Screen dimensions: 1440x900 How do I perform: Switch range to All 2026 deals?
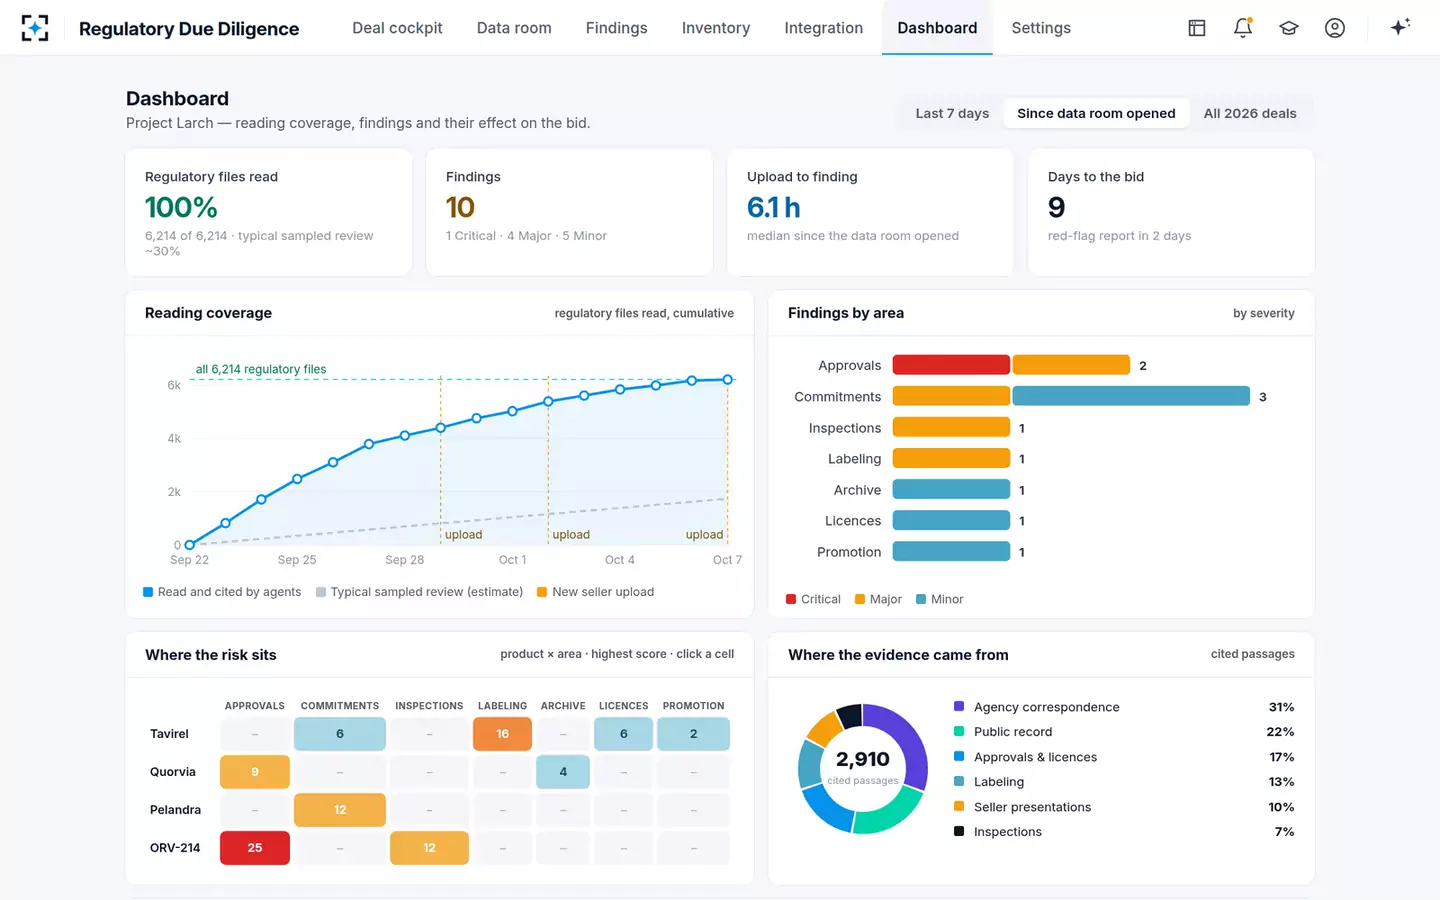pyautogui.click(x=1250, y=113)
